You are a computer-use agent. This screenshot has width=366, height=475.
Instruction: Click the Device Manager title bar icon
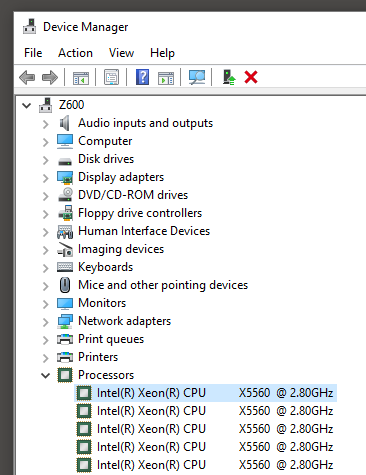point(30,27)
